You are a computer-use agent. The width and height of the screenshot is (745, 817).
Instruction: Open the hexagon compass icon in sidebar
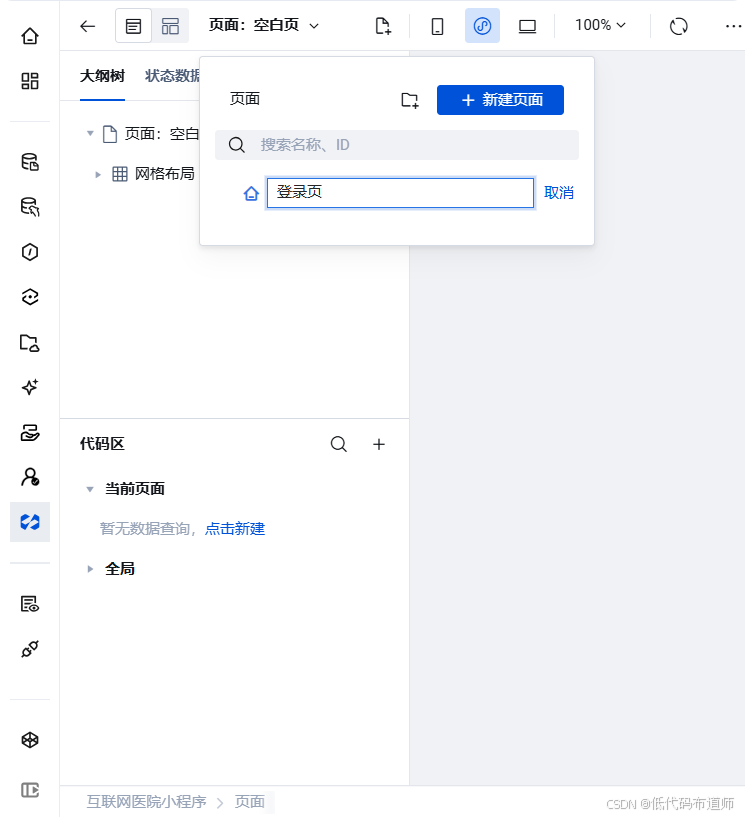30,252
